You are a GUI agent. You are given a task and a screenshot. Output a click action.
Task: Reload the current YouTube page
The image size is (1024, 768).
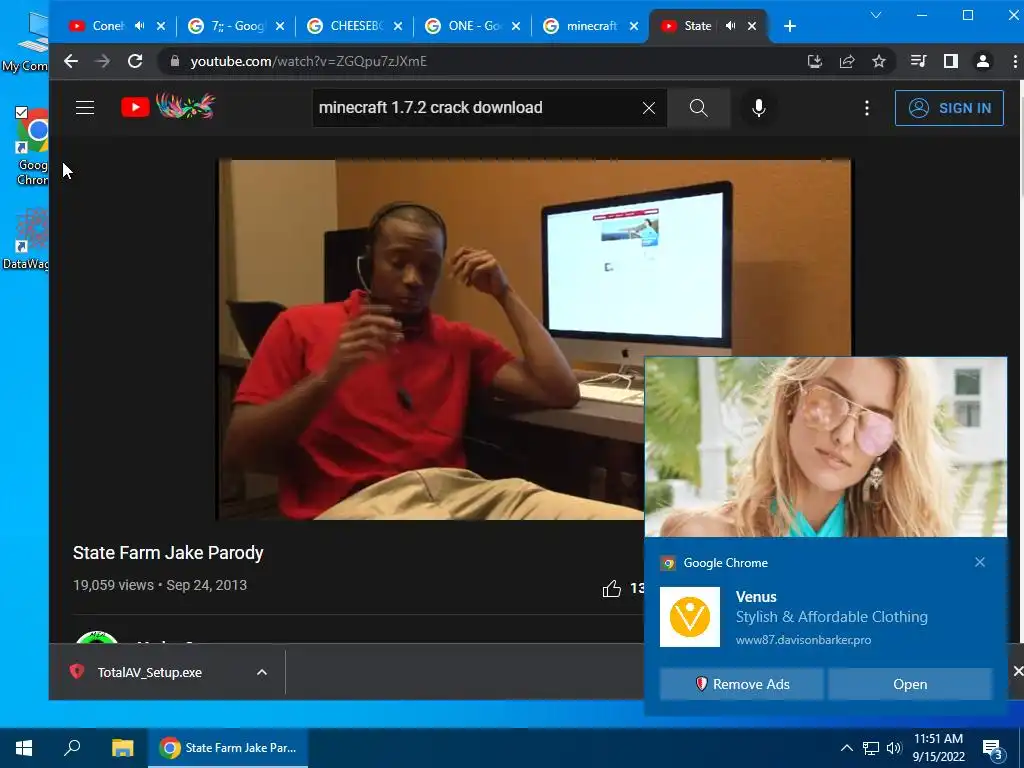135,61
